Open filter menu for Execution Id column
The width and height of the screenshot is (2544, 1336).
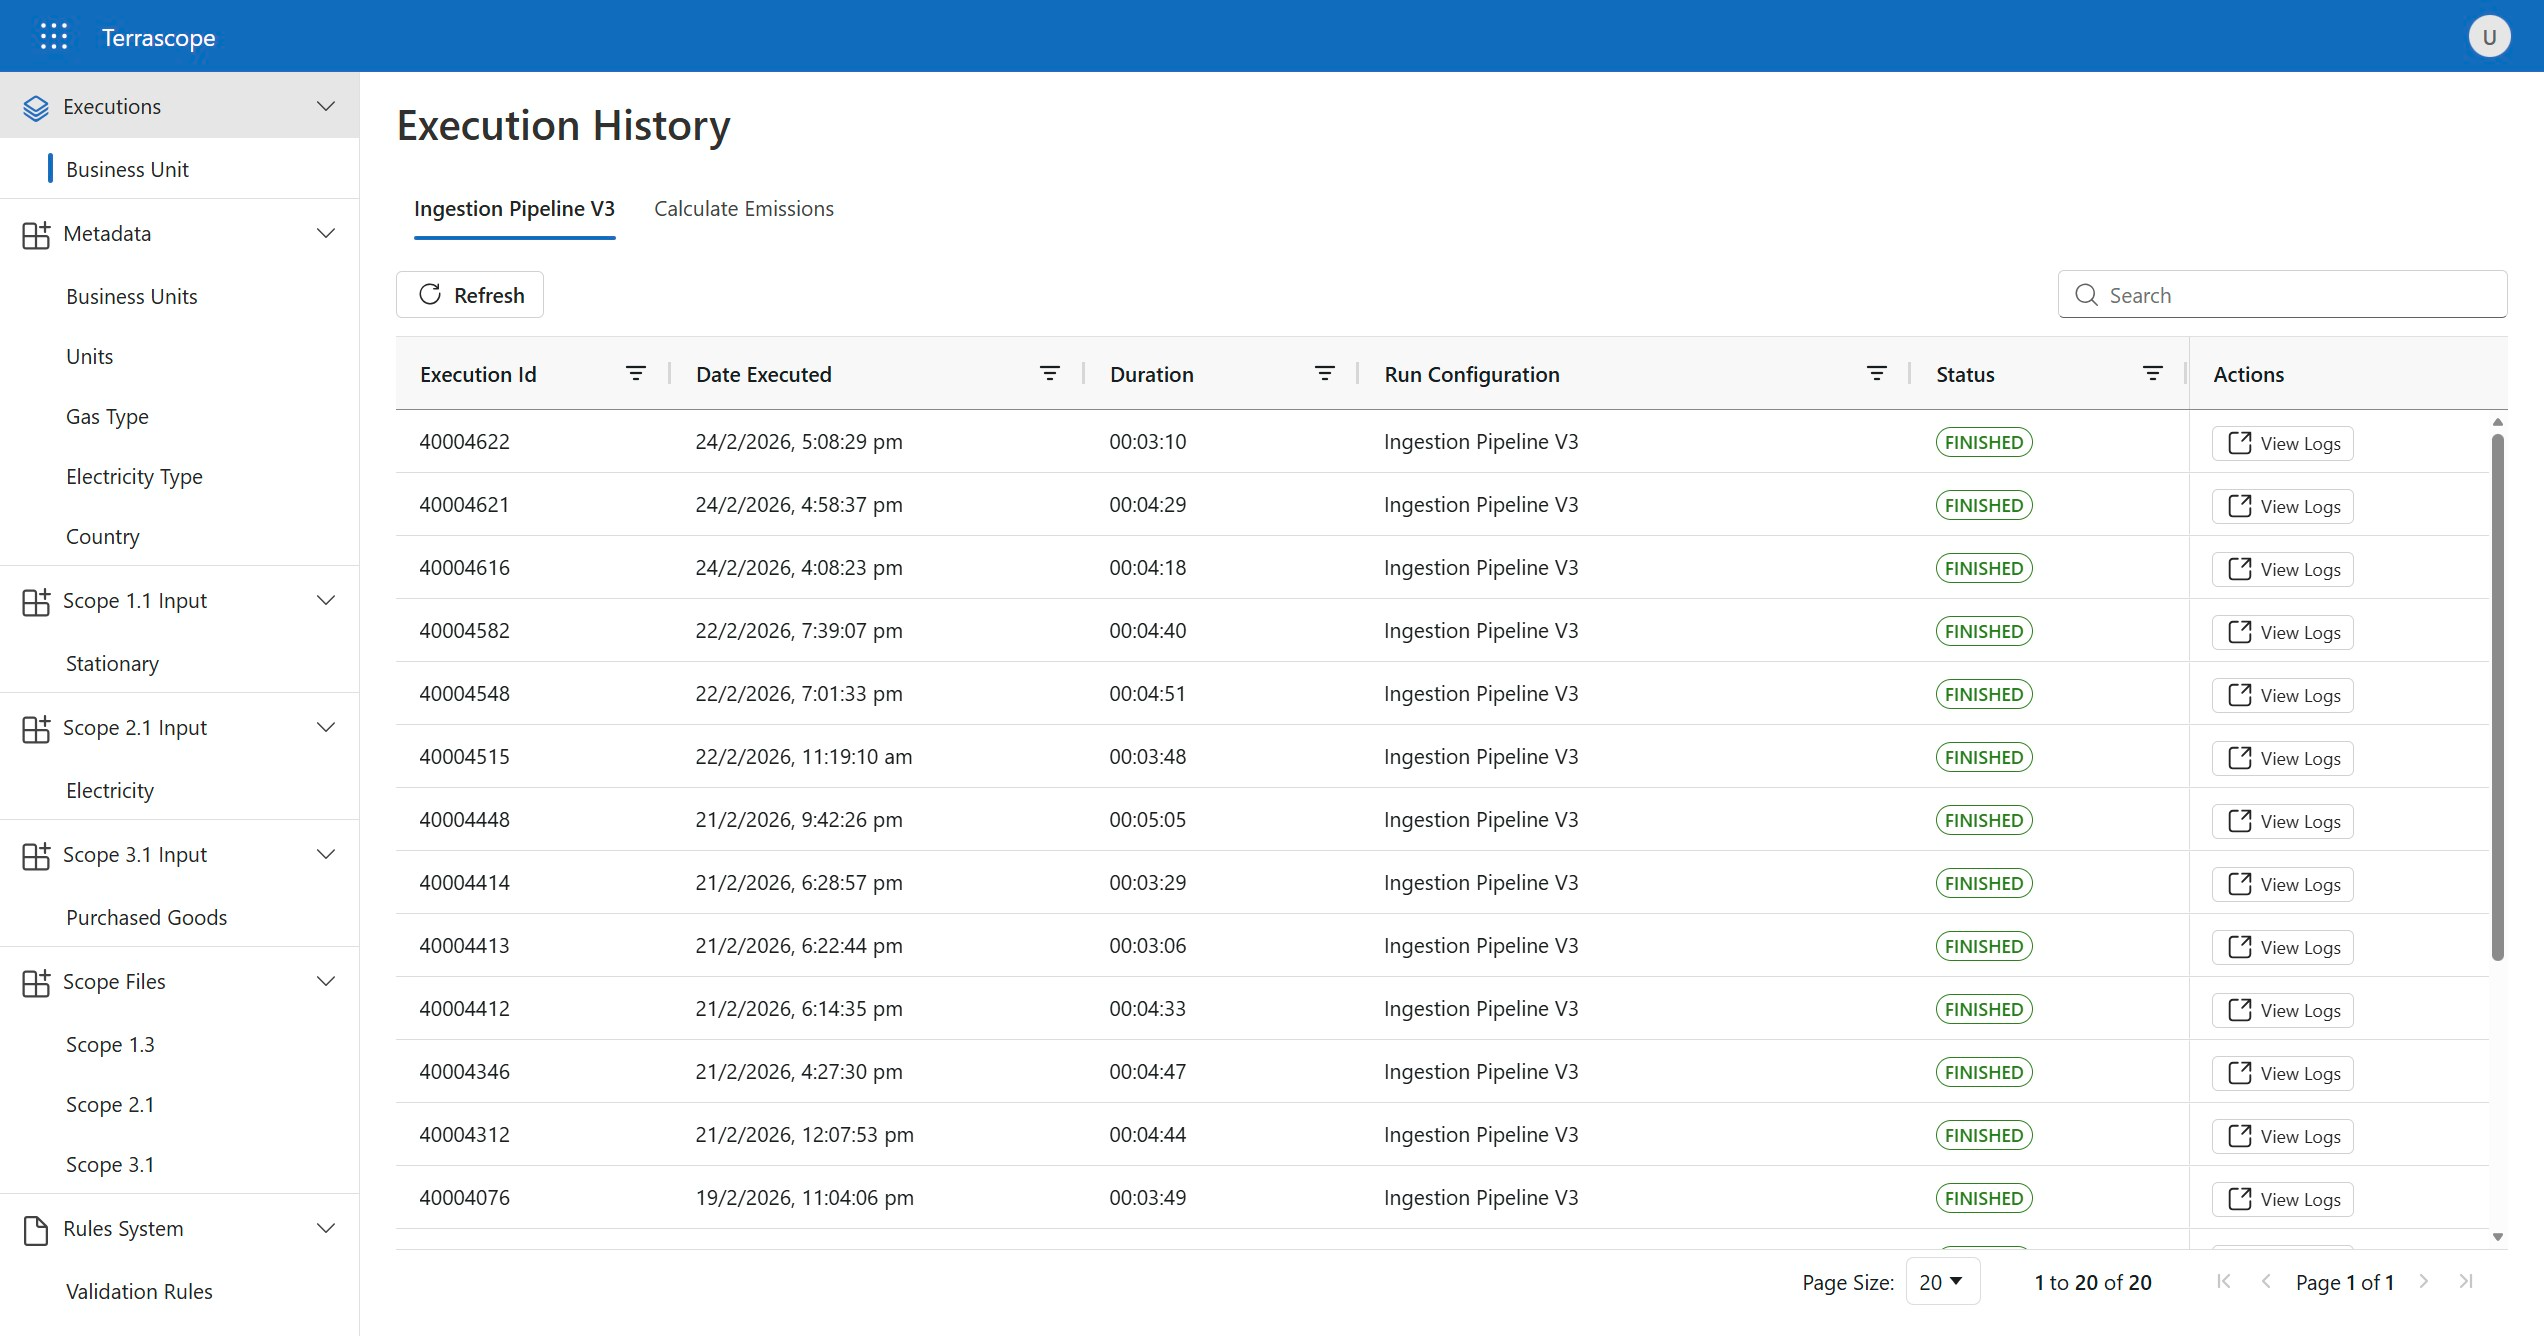pos(635,374)
